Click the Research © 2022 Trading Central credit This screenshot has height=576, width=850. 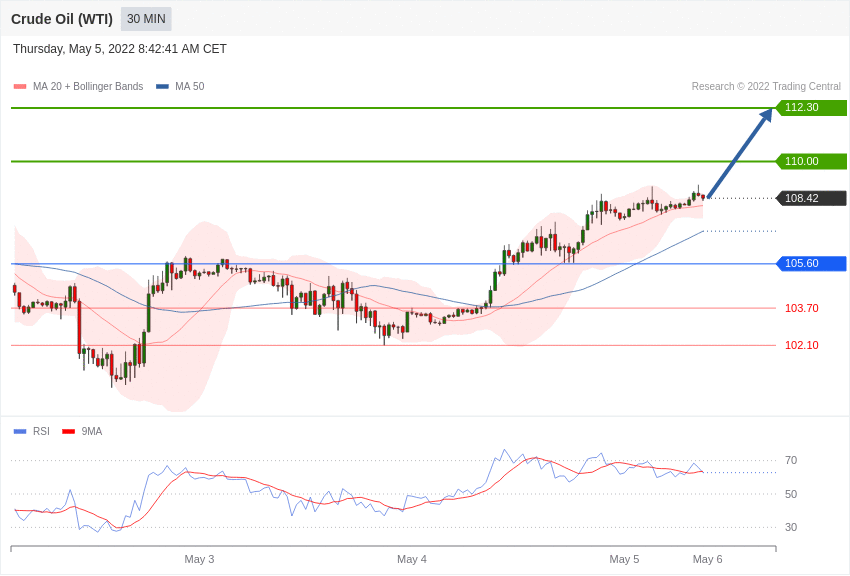pos(766,87)
